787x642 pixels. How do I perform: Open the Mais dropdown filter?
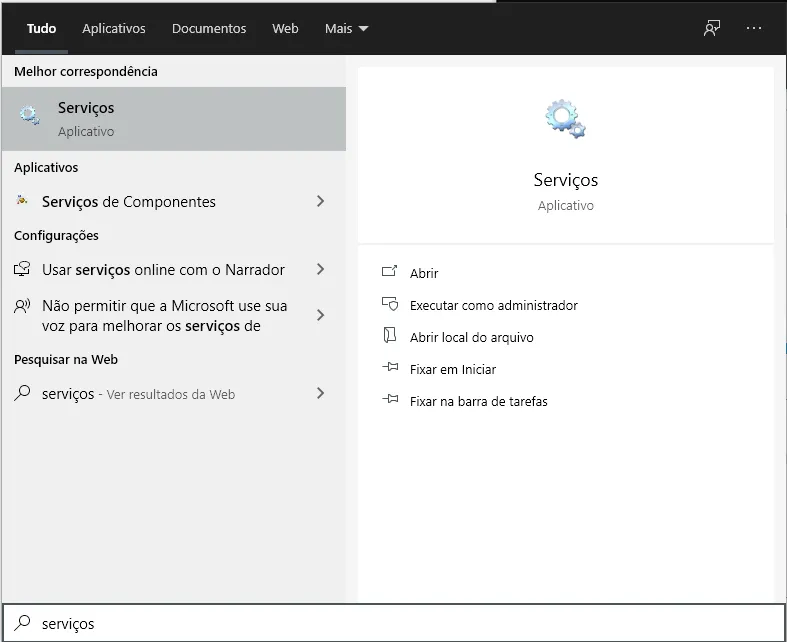[346, 28]
